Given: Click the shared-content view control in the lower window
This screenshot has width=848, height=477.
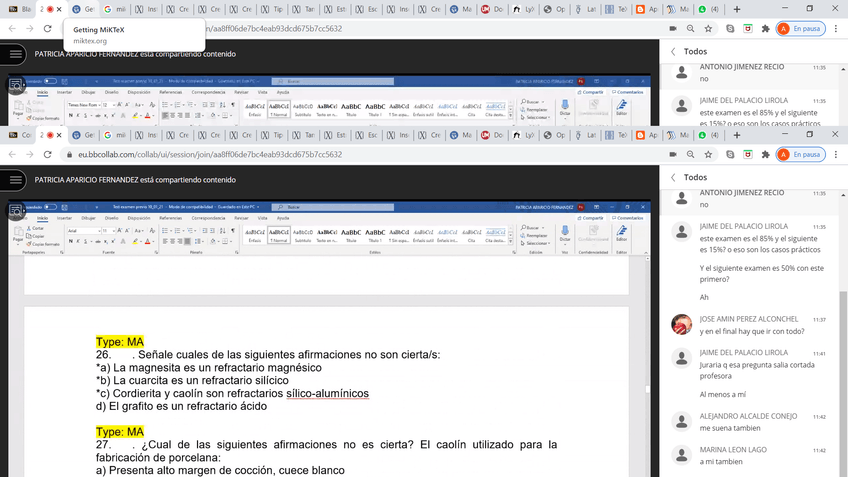Looking at the screenshot, I should point(16,210).
